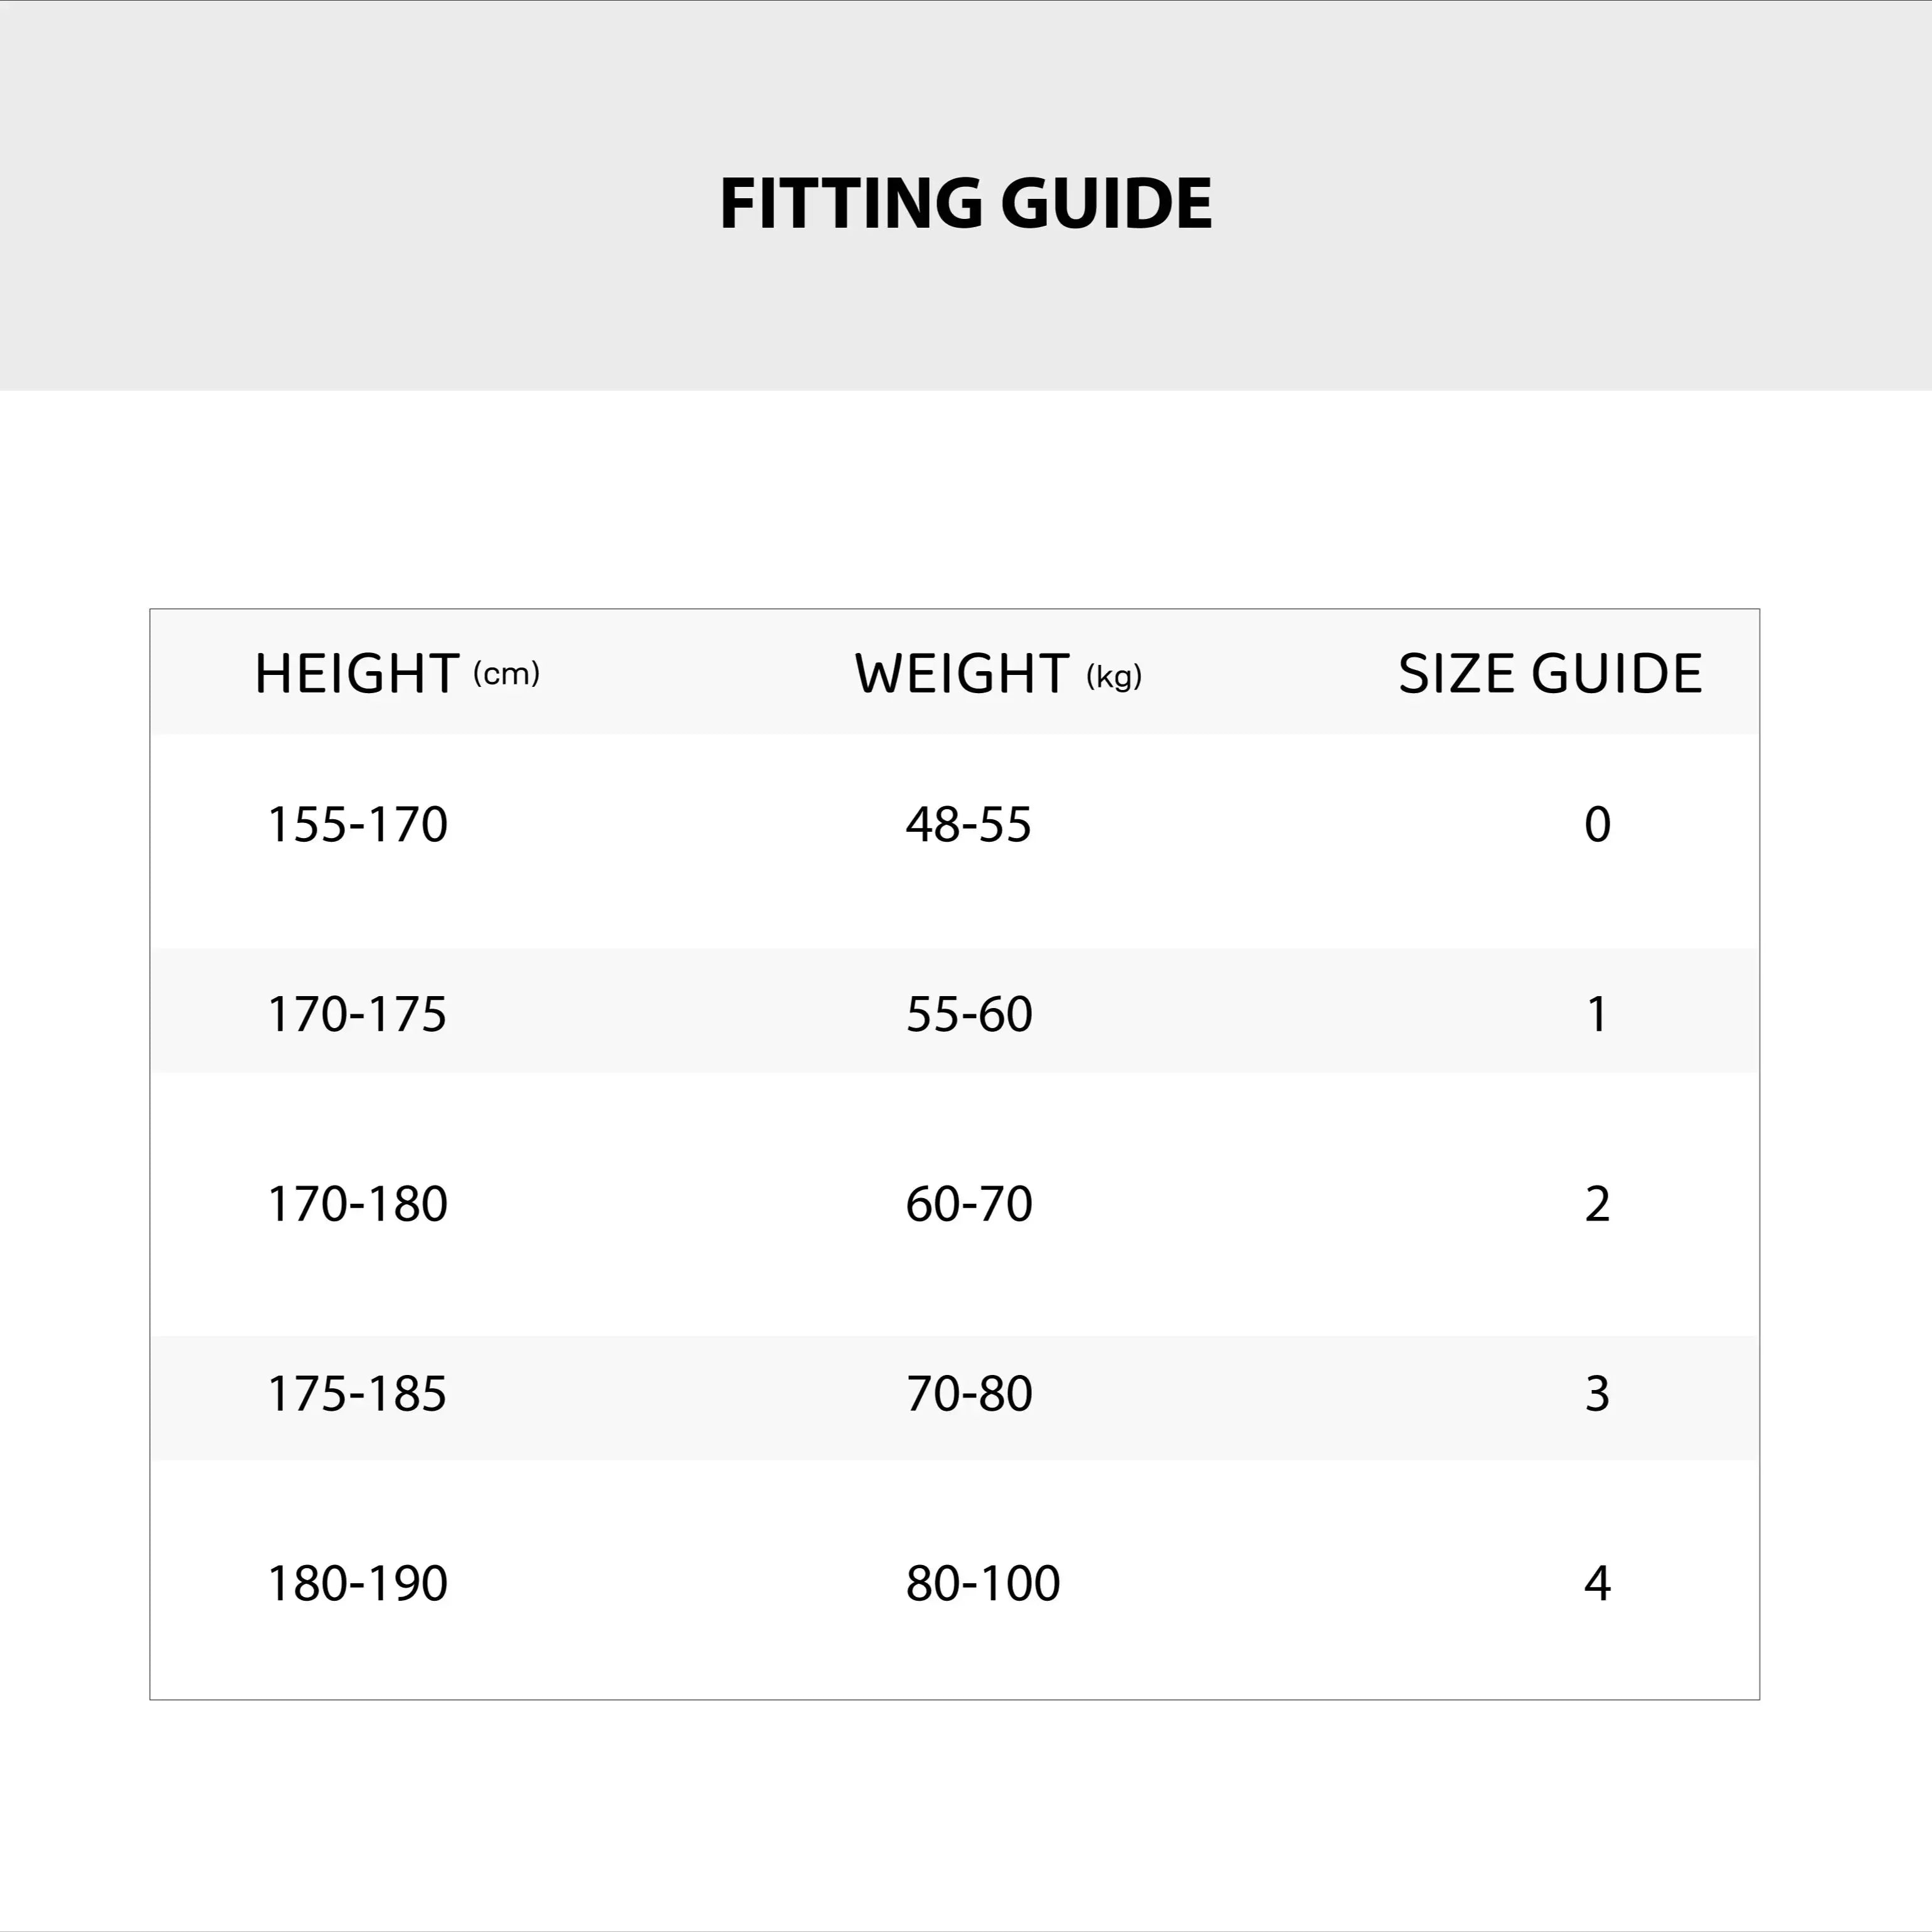Viewport: 1932px width, 1932px height.
Task: Click the 175-185 height cell
Action: click(x=357, y=1393)
